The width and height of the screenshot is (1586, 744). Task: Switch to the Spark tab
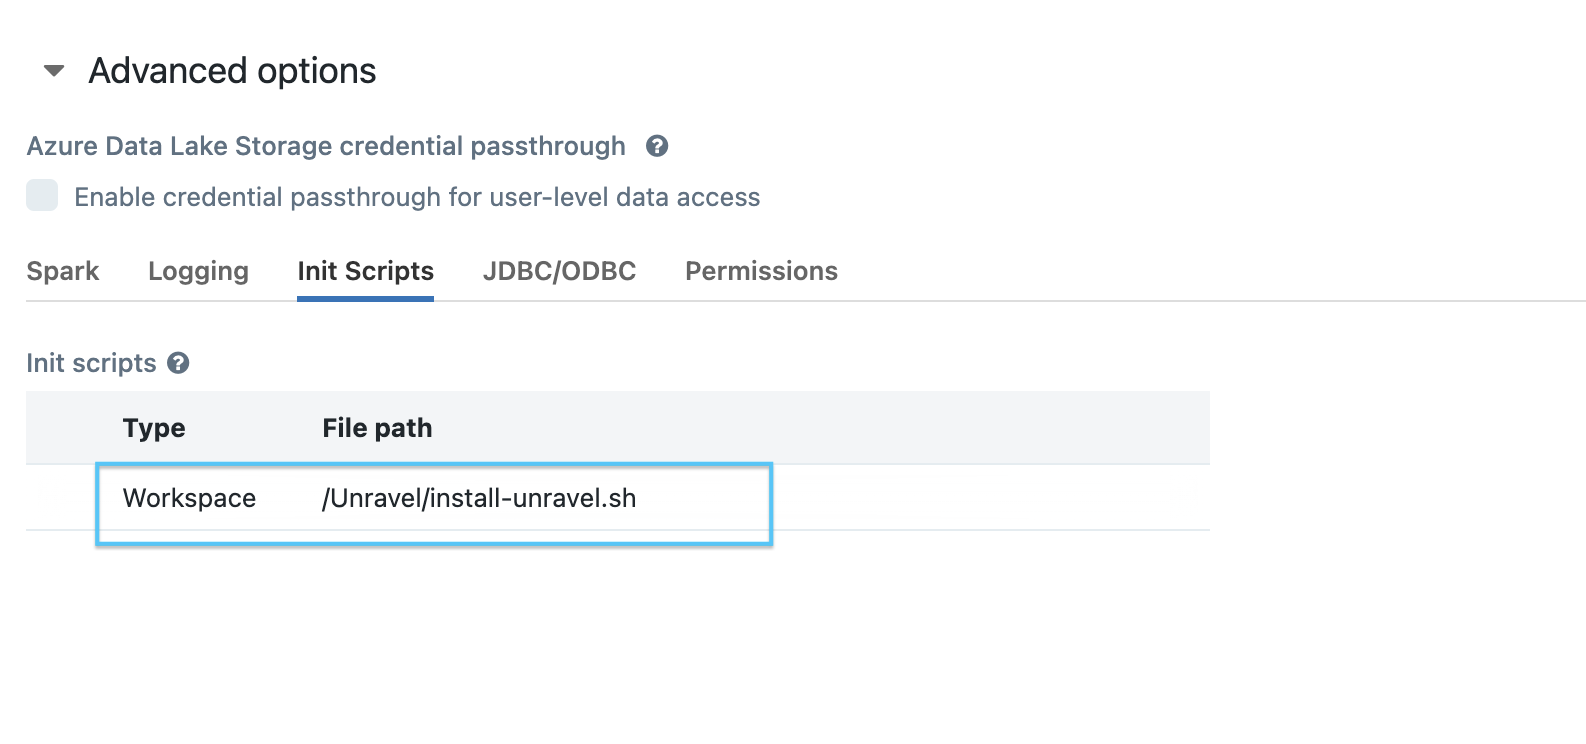tap(63, 271)
